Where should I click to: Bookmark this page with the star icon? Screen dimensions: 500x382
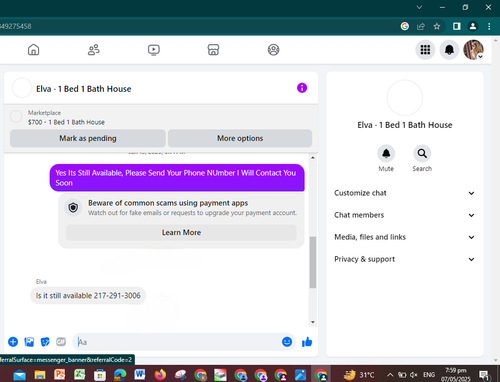[x=437, y=26]
